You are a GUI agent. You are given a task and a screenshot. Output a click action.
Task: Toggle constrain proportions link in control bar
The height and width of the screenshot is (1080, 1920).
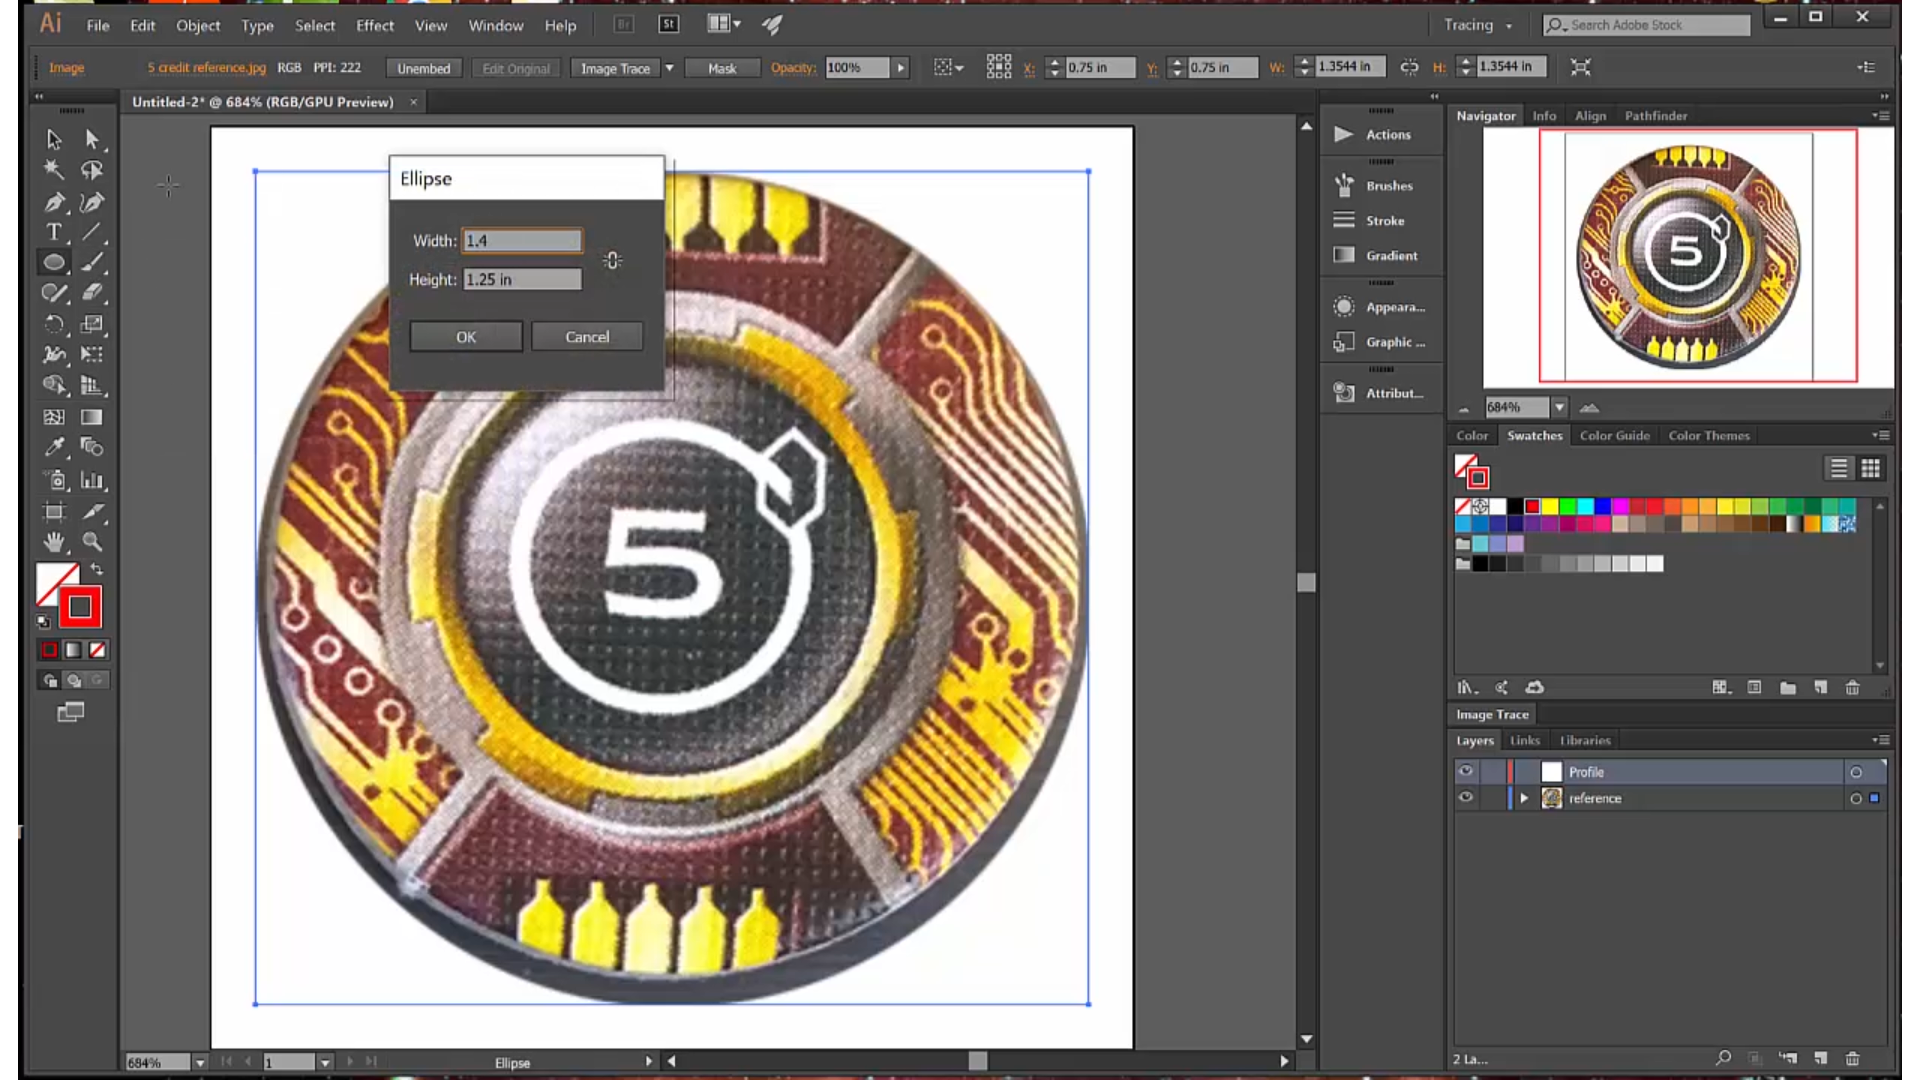click(1409, 67)
